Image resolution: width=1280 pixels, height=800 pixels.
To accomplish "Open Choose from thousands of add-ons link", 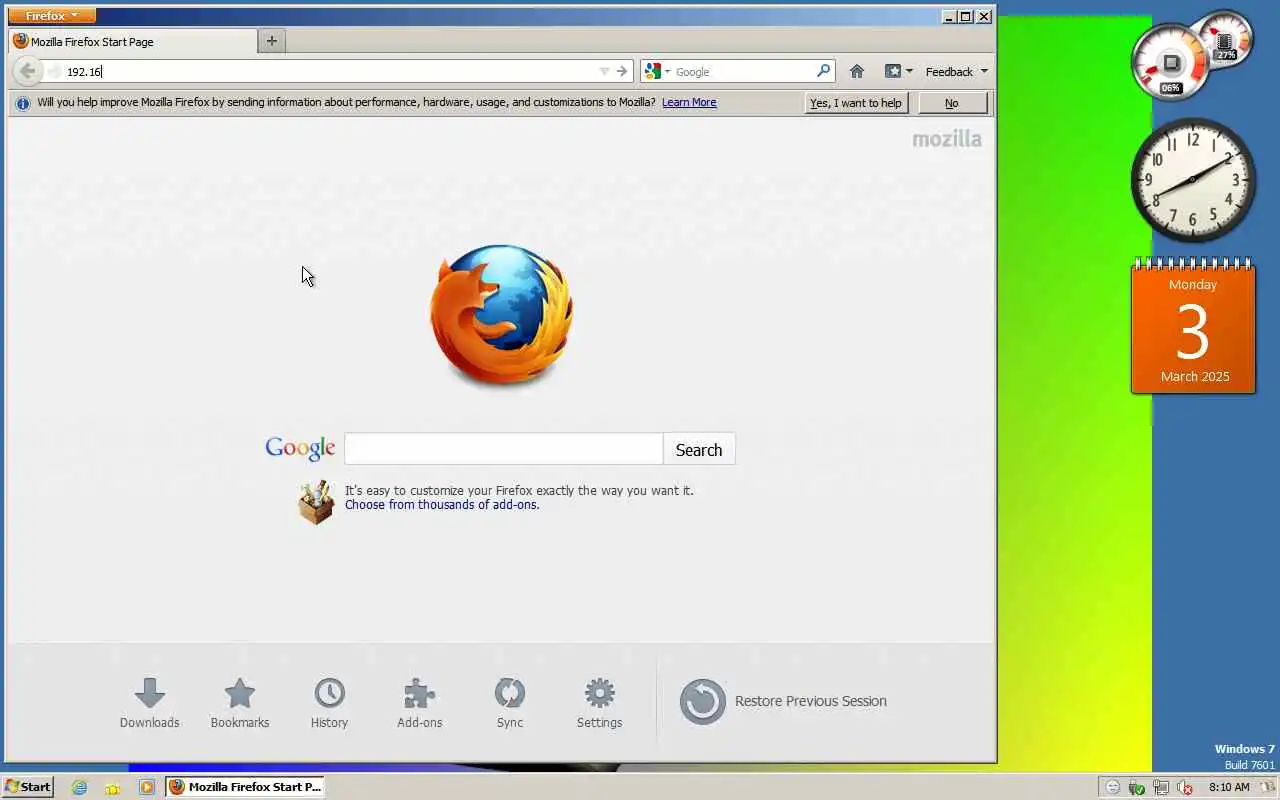I will pos(442,505).
